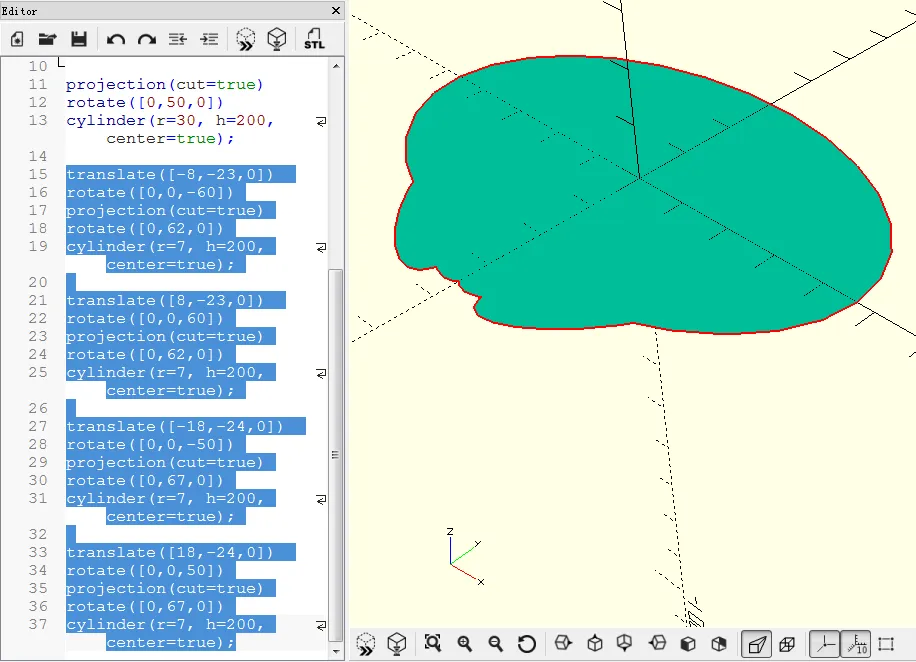
Task: Toggle Orthogonal projection mode
Action: [787, 644]
